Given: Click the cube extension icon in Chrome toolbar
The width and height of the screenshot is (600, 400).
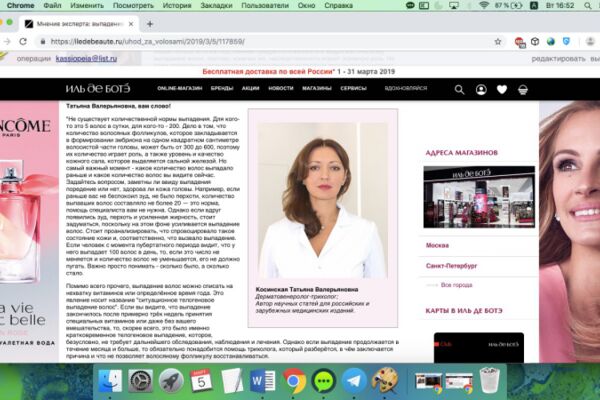Looking at the screenshot, I should click(x=535, y=41).
